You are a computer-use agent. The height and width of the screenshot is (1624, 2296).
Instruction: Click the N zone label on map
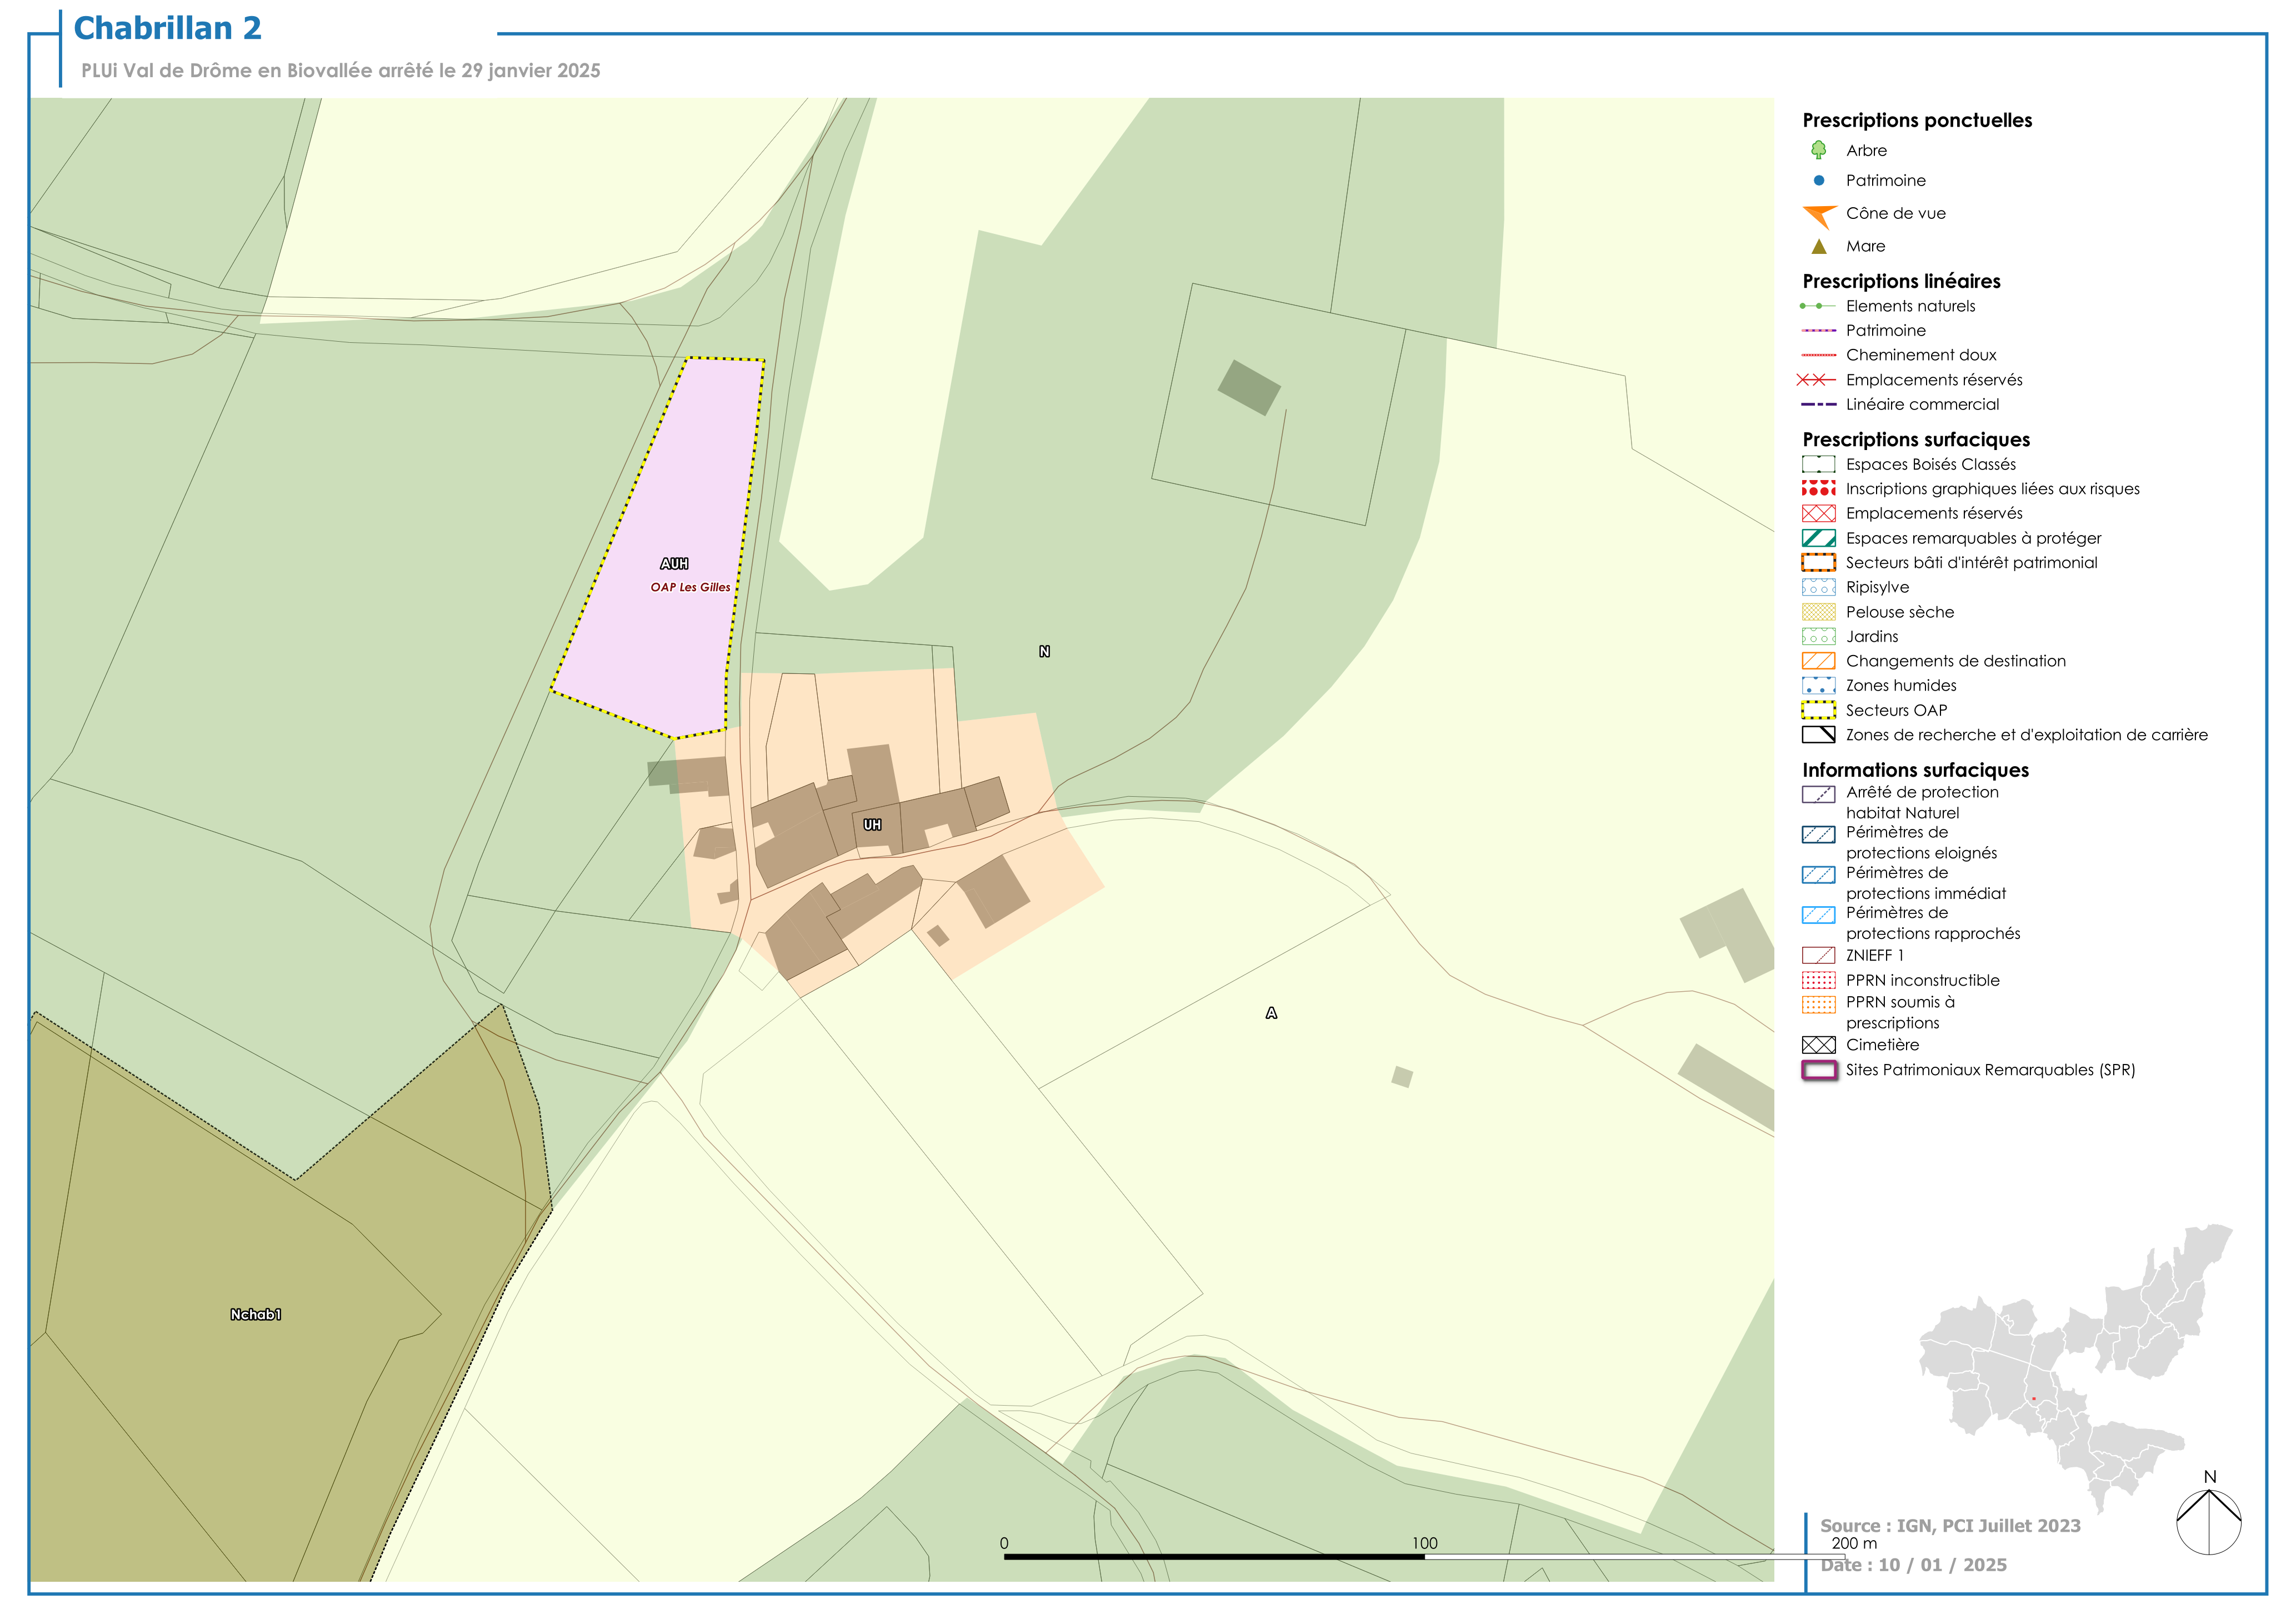click(x=1044, y=651)
